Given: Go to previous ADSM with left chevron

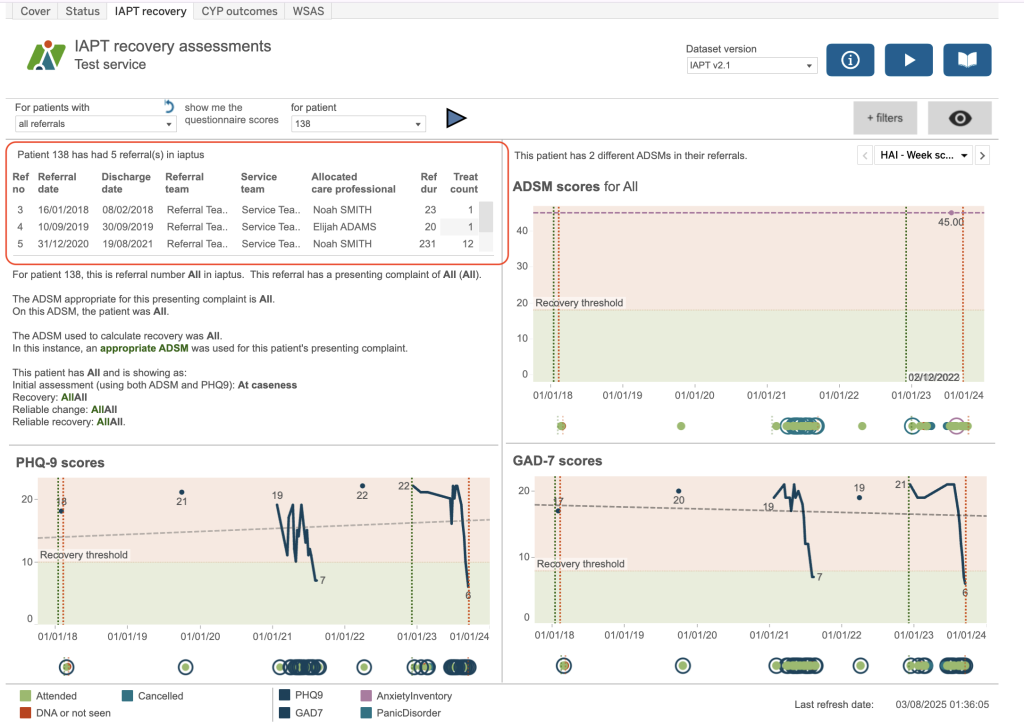Looking at the screenshot, I should [x=864, y=155].
